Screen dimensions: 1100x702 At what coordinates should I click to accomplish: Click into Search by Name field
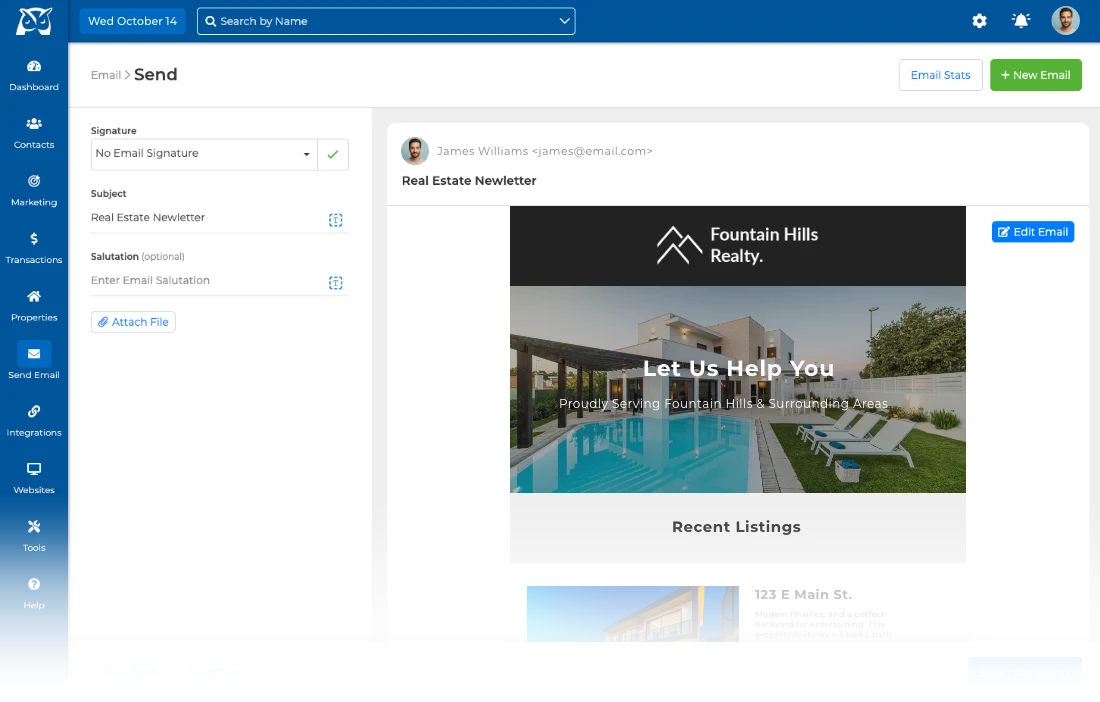pyautogui.click(x=386, y=21)
